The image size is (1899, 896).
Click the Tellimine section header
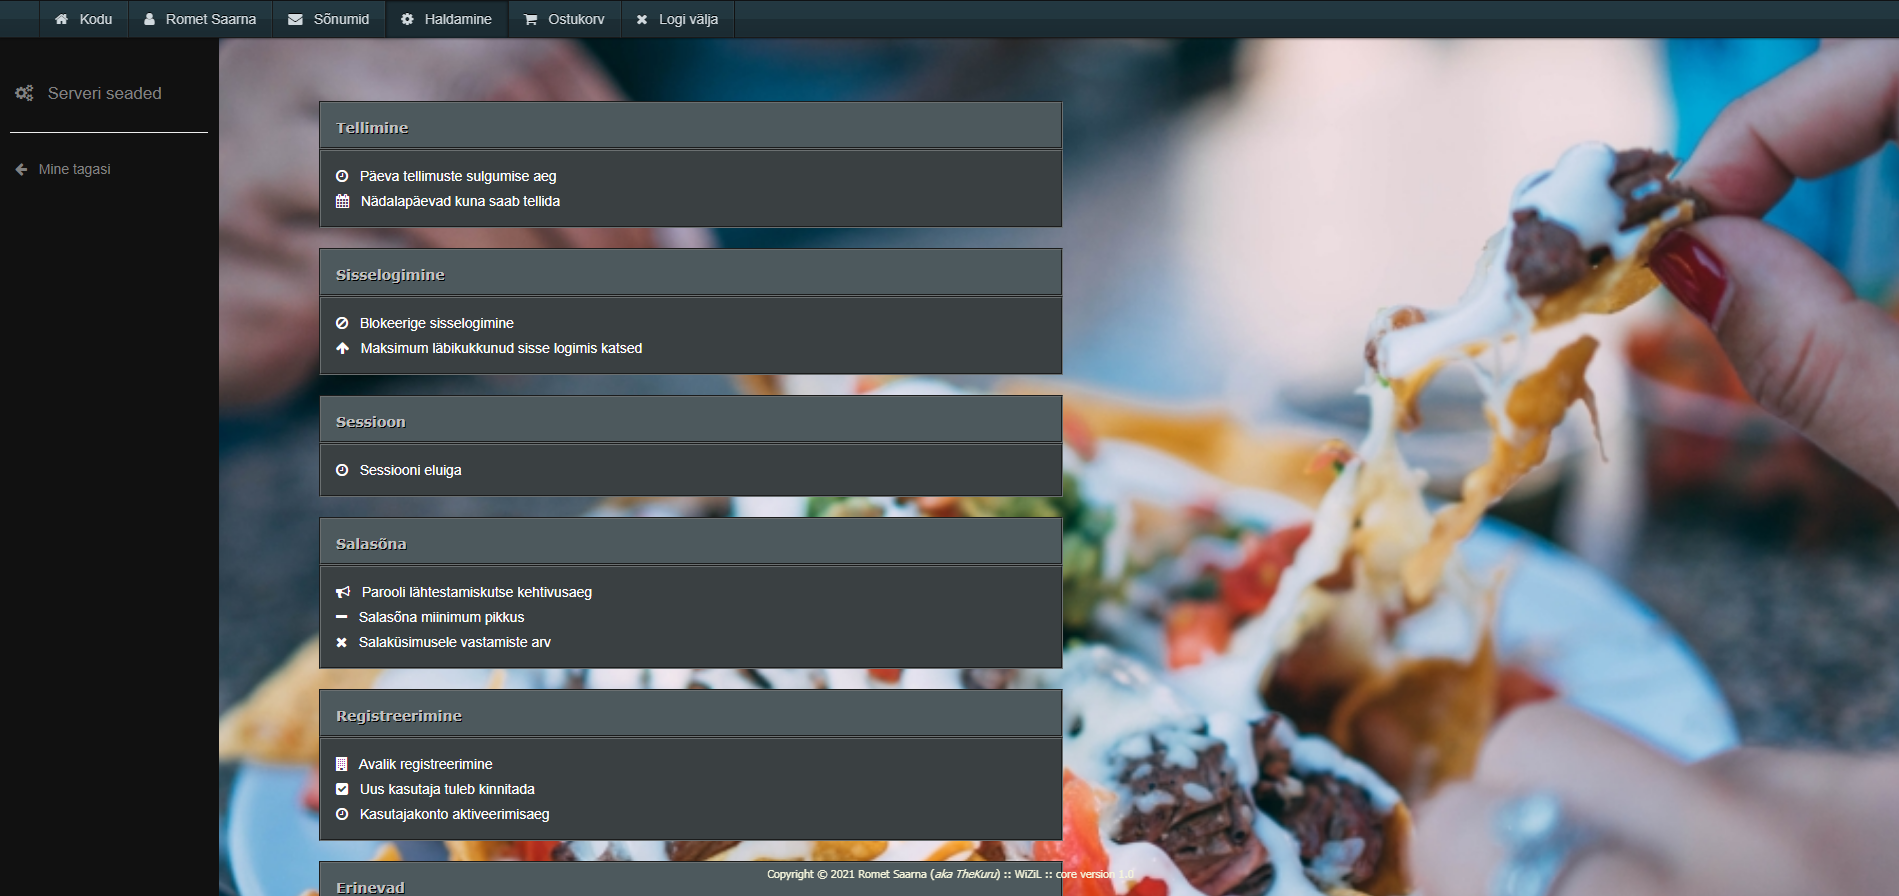(x=690, y=127)
